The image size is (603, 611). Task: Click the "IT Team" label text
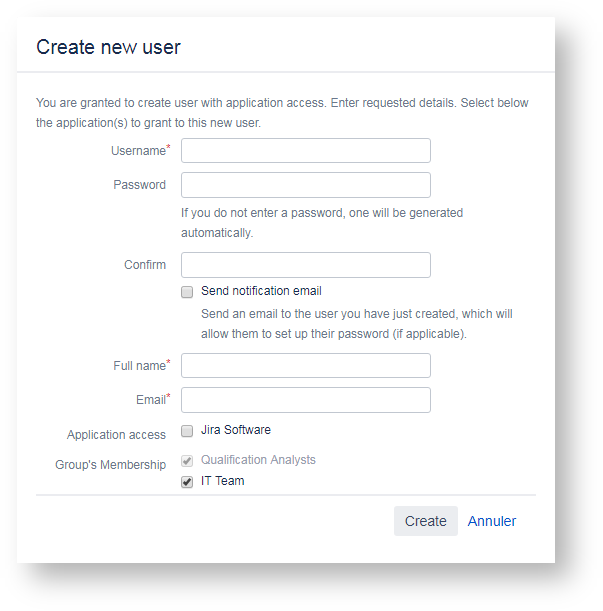[222, 481]
